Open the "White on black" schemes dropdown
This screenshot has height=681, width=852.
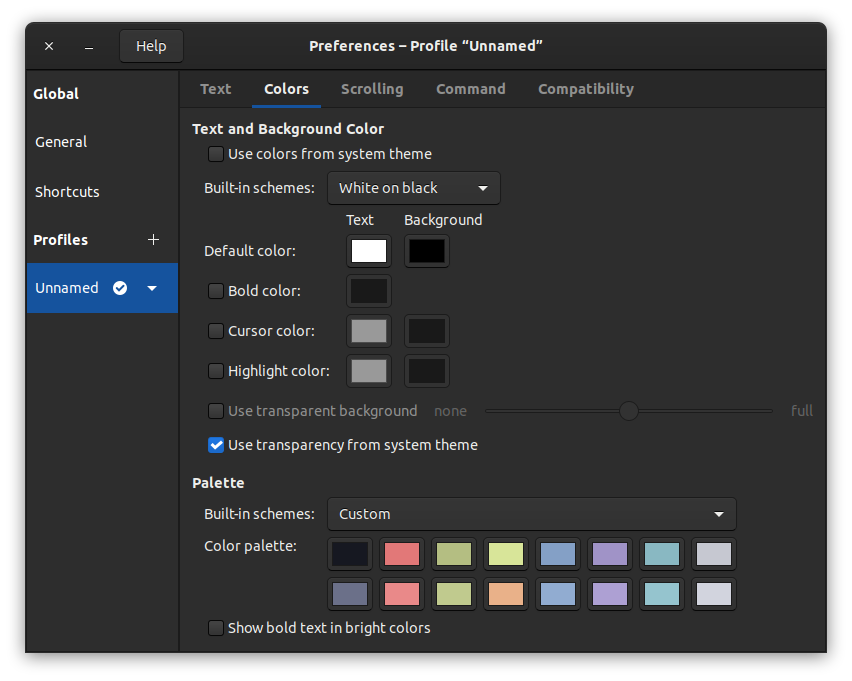click(x=414, y=187)
